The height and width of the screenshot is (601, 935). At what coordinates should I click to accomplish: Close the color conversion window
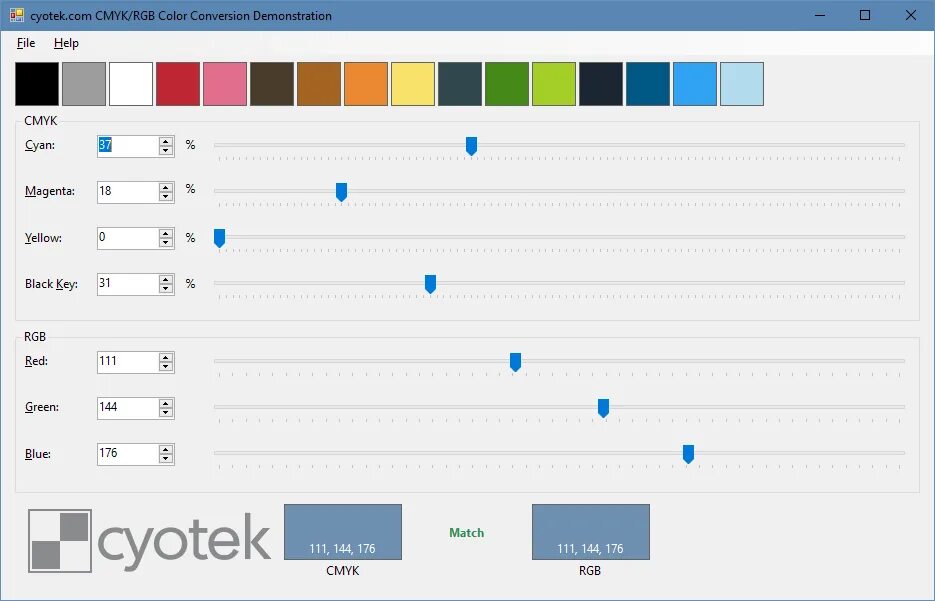point(911,16)
